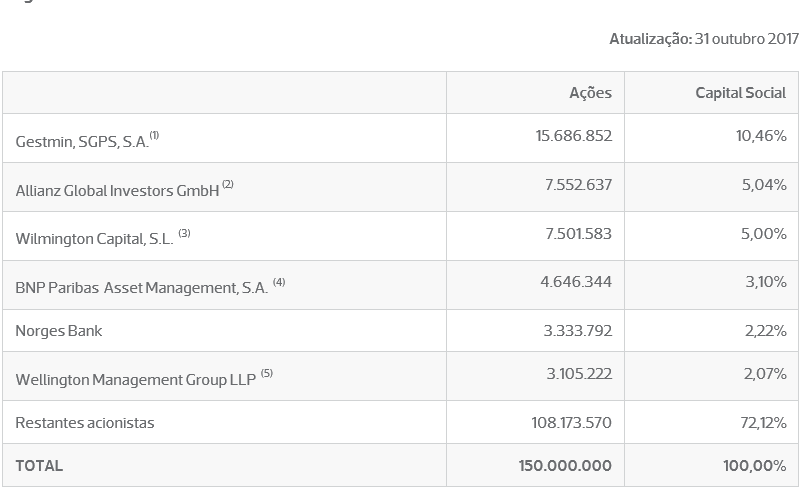Click 'Wellington Management Group LLP' name

pos(136,380)
